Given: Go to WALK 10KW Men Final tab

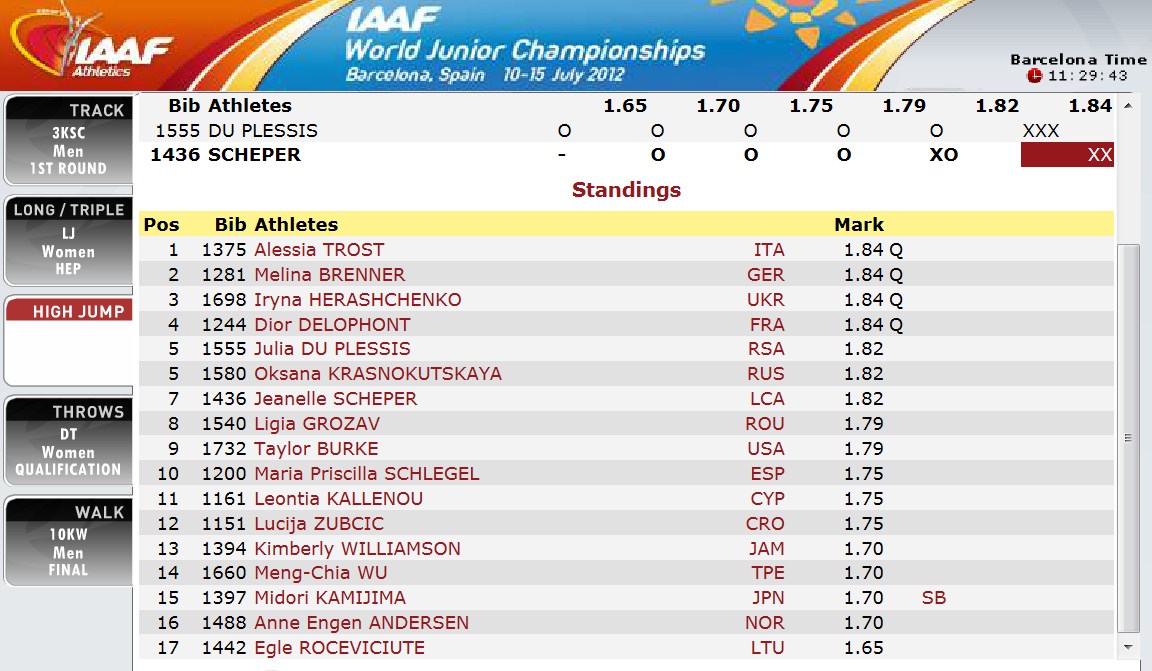Looking at the screenshot, I should (x=68, y=541).
